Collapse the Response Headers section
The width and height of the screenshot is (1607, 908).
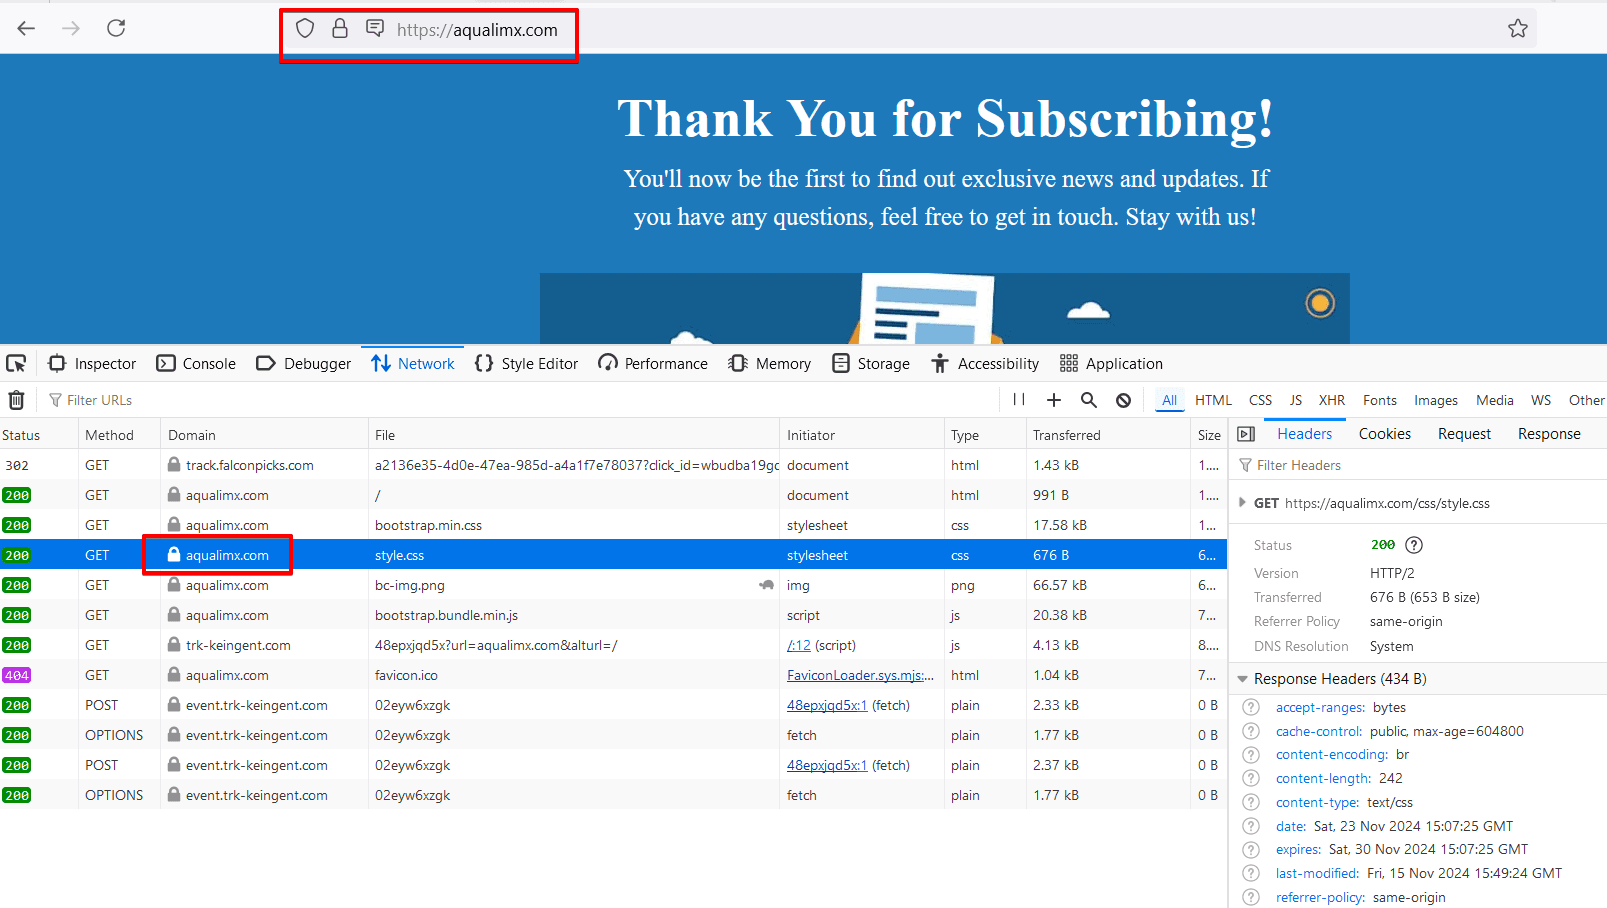(1243, 679)
